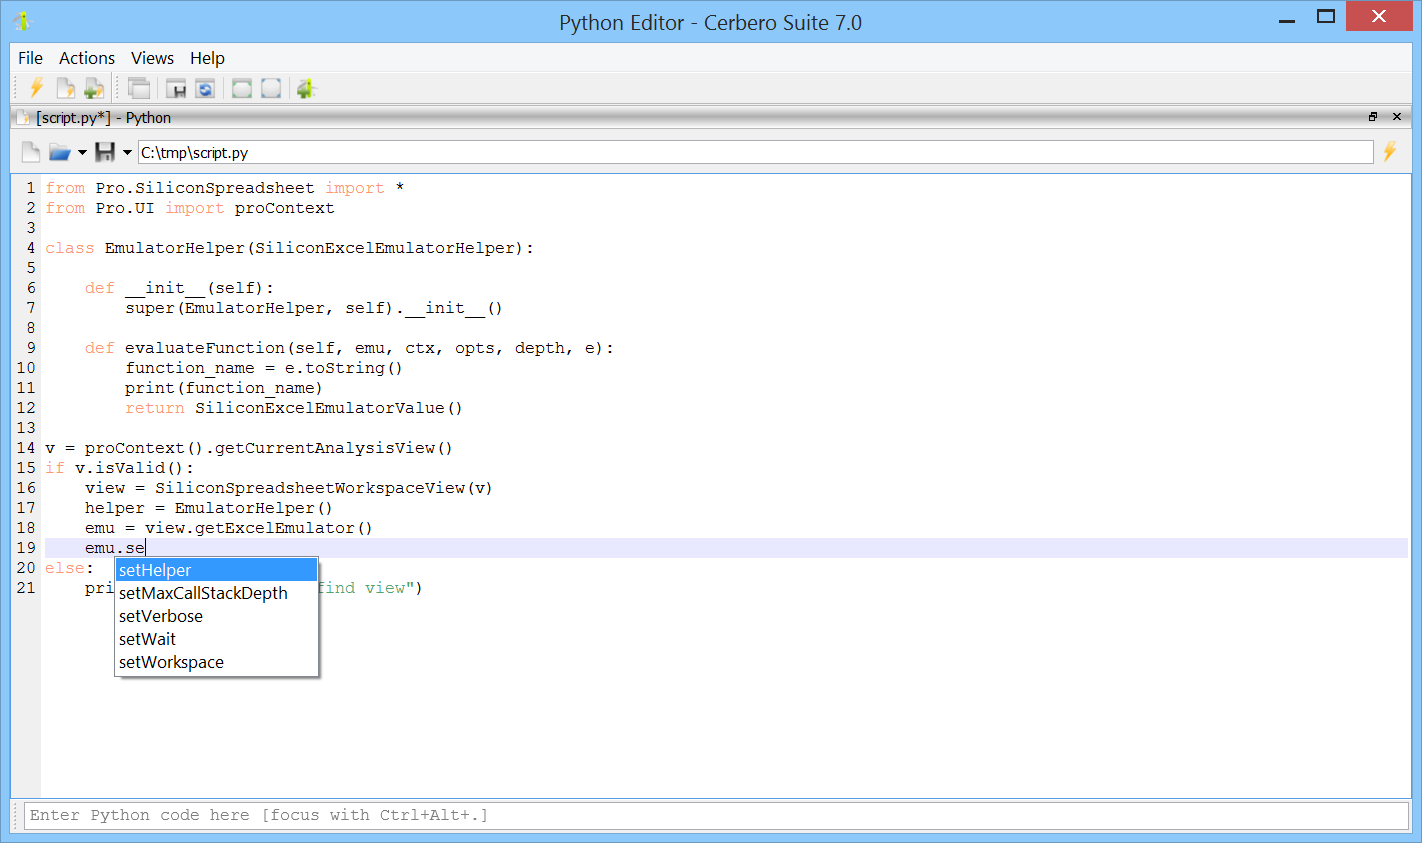Click the blank new file icon beside the path field

click(x=31, y=152)
